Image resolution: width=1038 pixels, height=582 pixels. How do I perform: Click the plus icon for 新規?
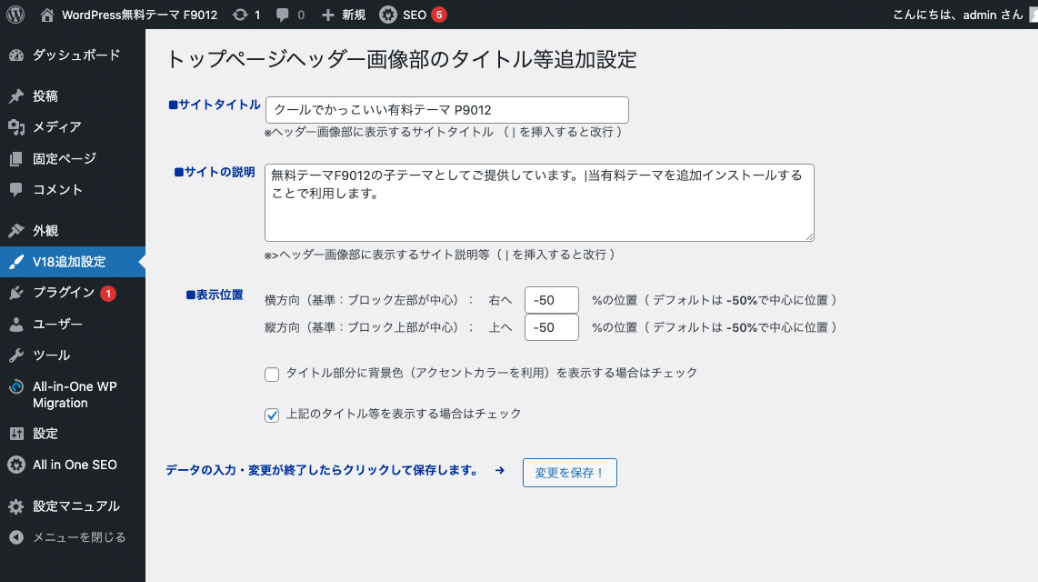pos(328,15)
